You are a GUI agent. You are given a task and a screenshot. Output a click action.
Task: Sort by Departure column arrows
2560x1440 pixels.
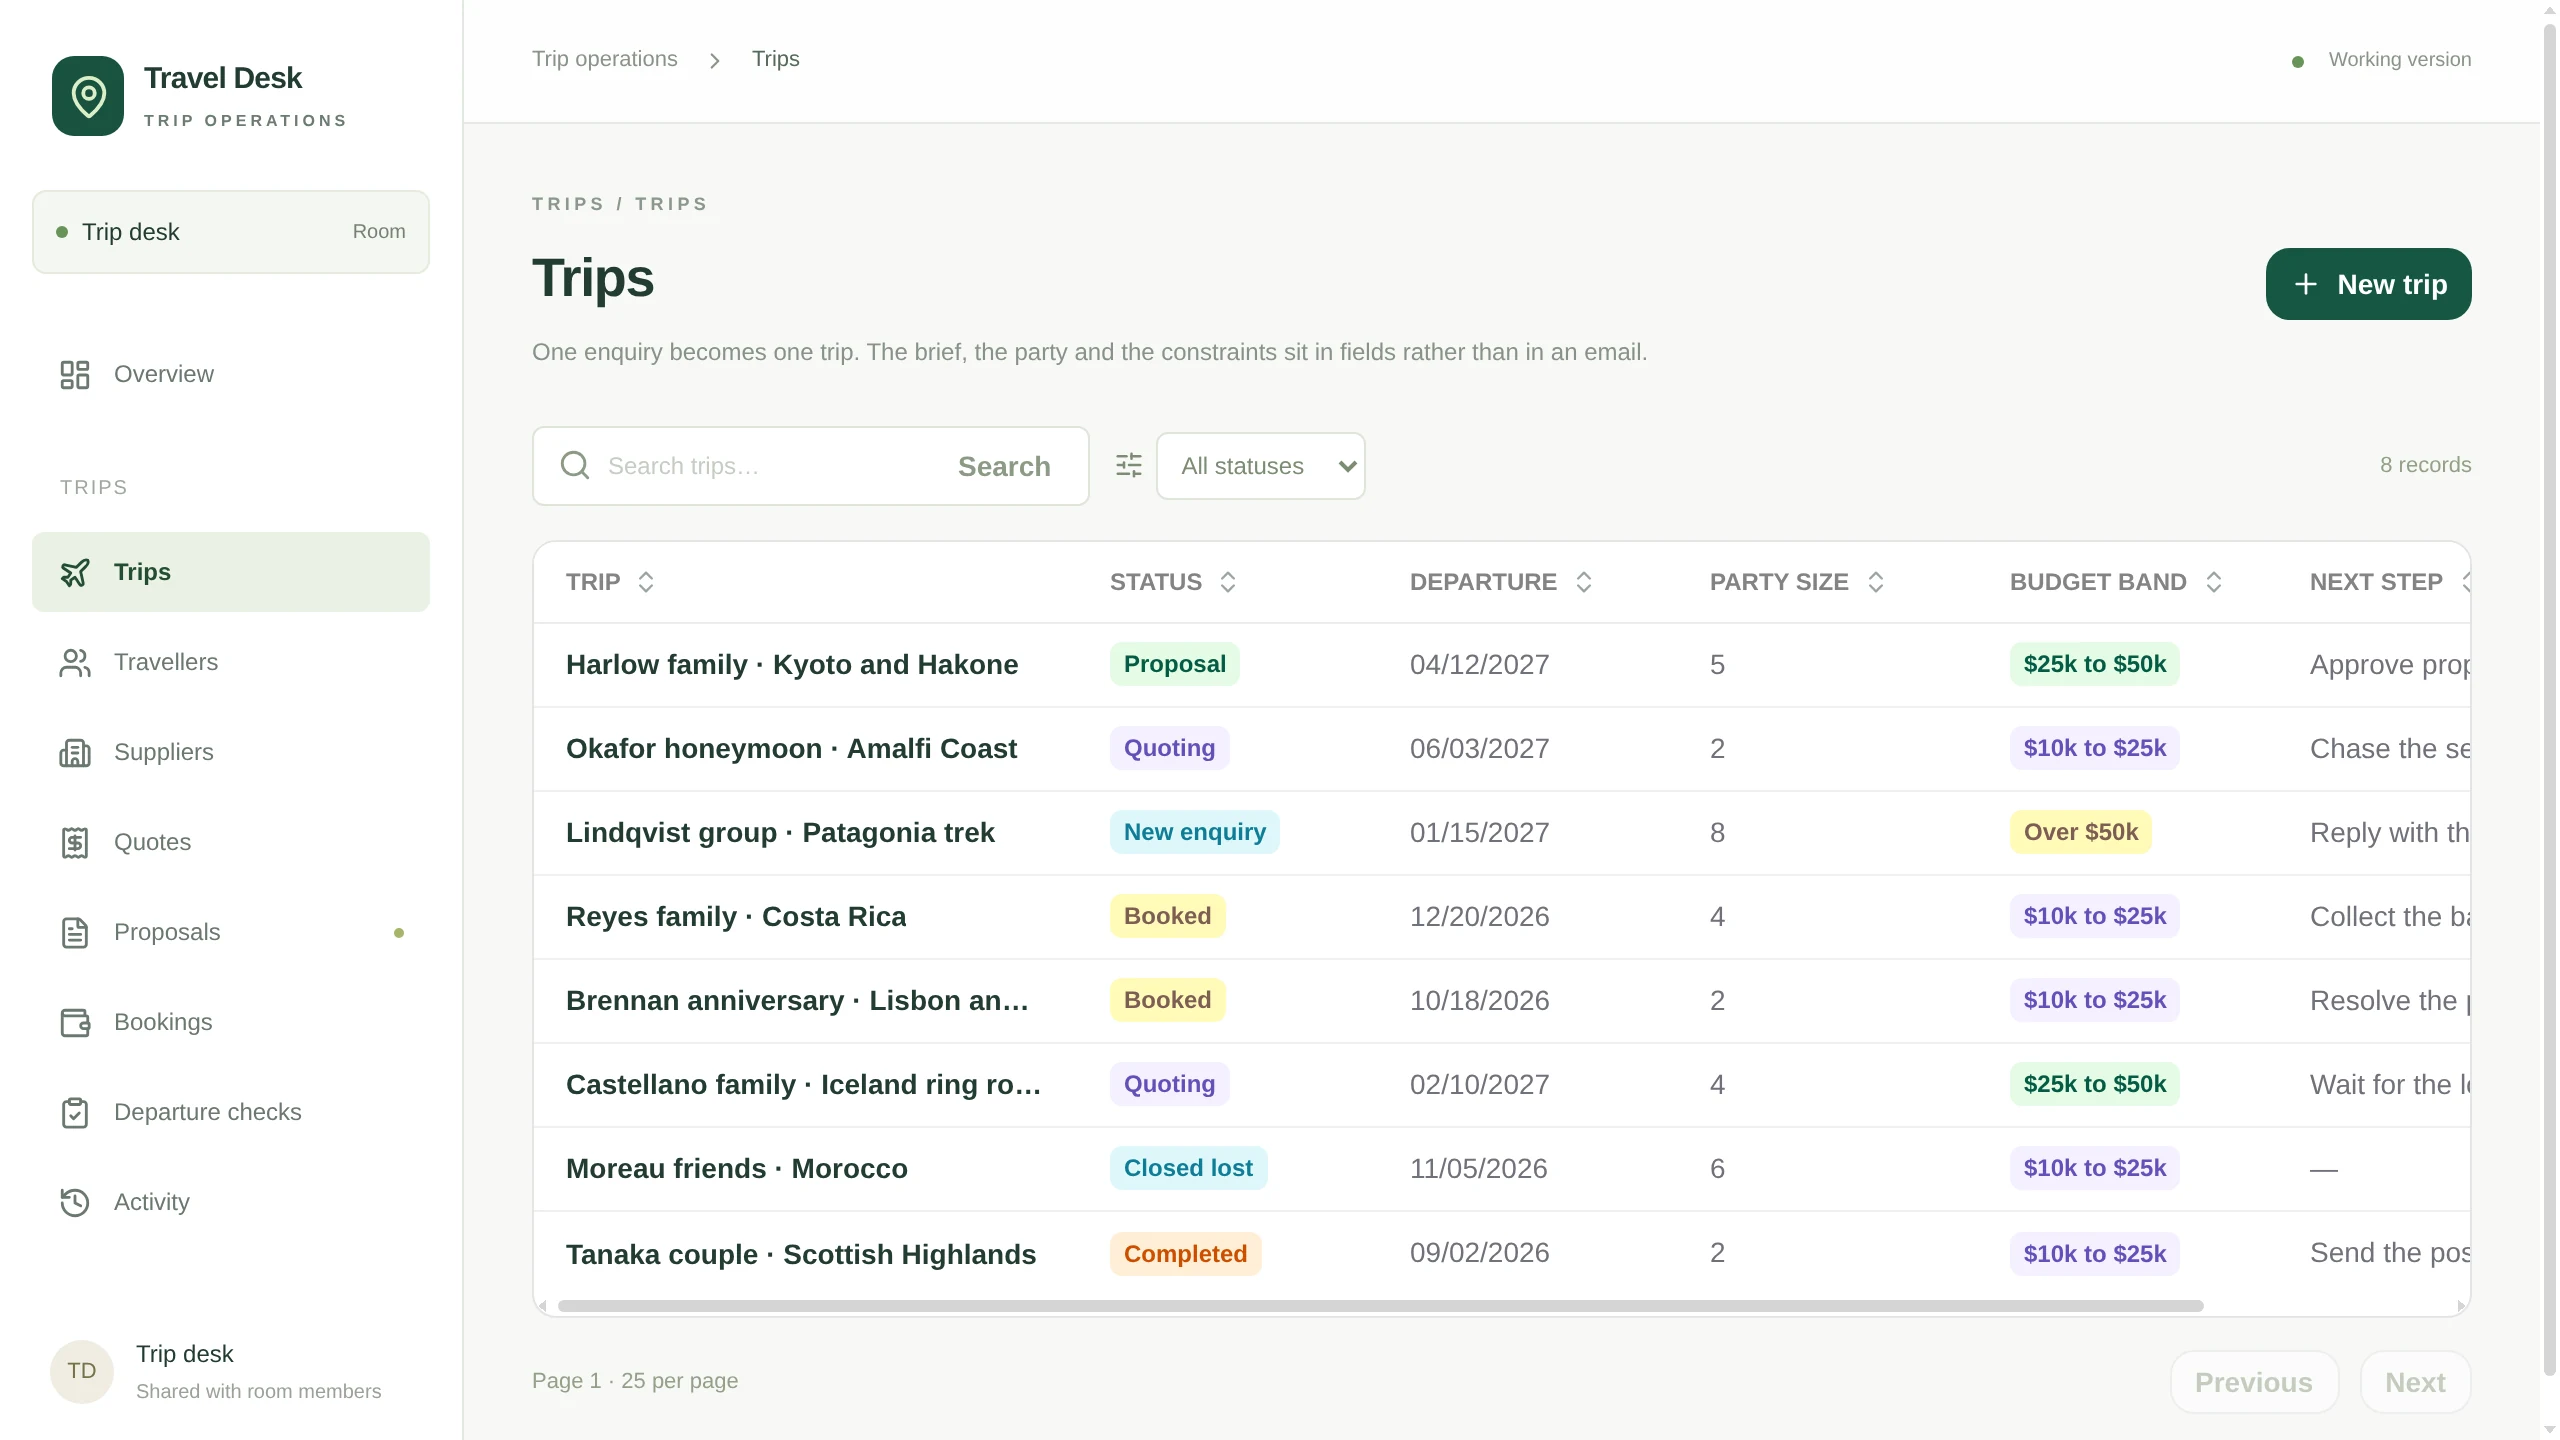(1584, 582)
